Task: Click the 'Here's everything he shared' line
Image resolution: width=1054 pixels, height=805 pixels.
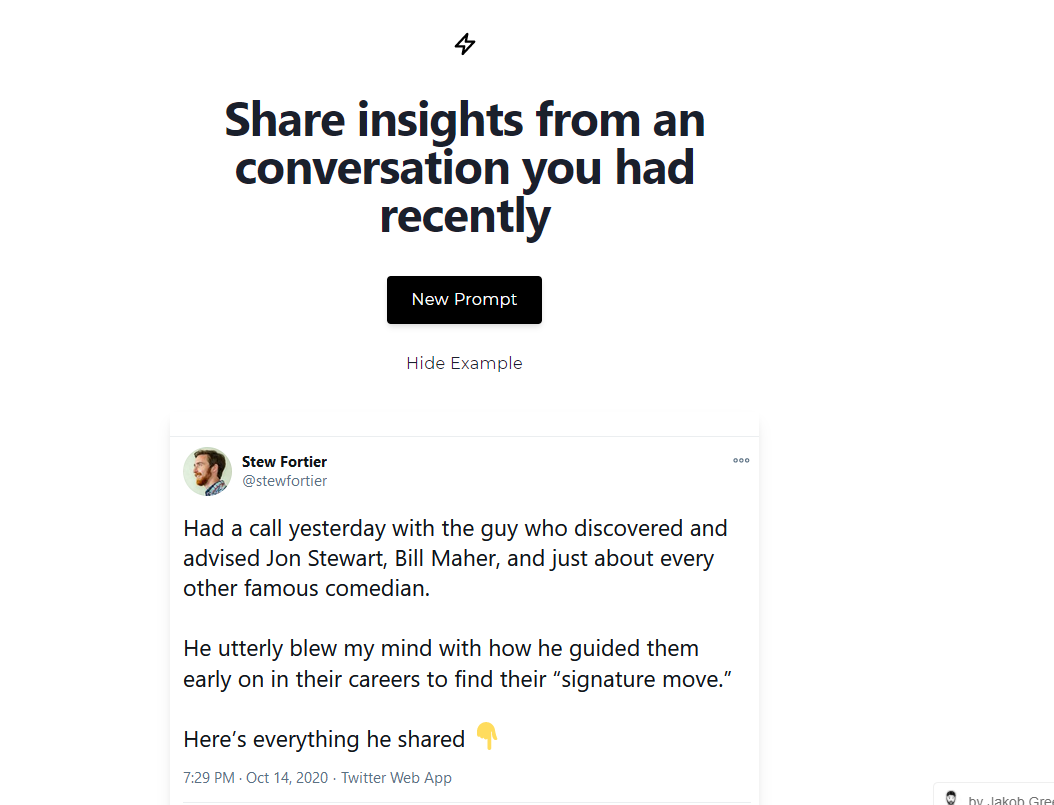Action: pos(324,740)
